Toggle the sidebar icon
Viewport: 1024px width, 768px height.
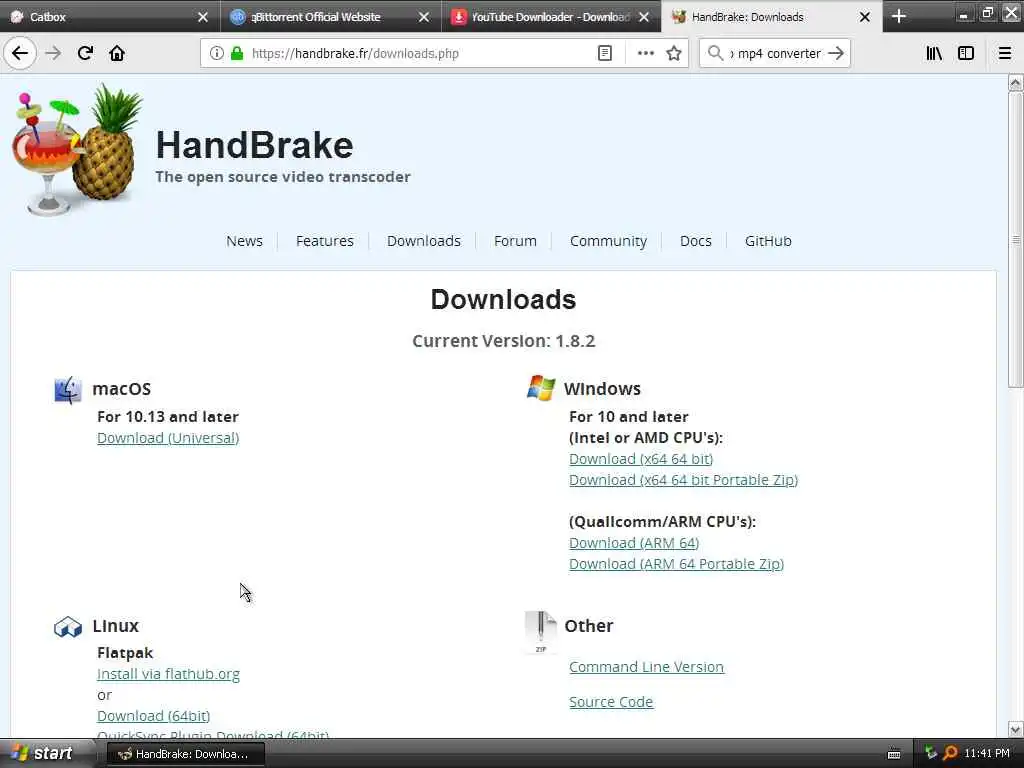point(966,53)
